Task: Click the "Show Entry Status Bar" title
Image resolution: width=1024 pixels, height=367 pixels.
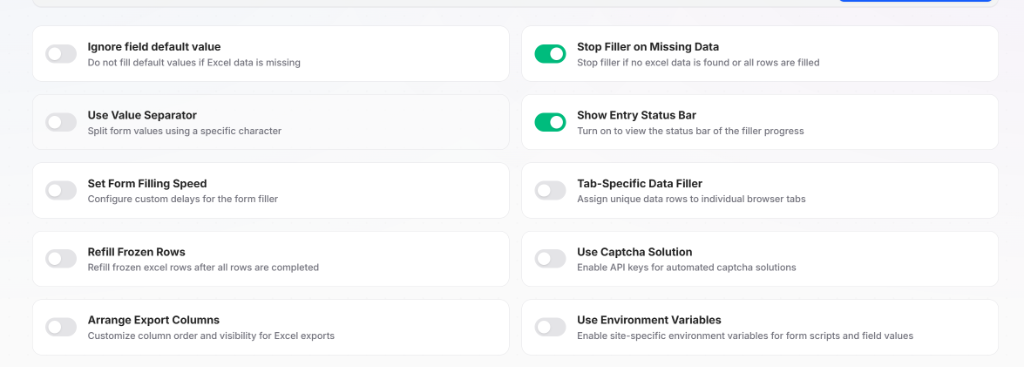Action: [637, 115]
